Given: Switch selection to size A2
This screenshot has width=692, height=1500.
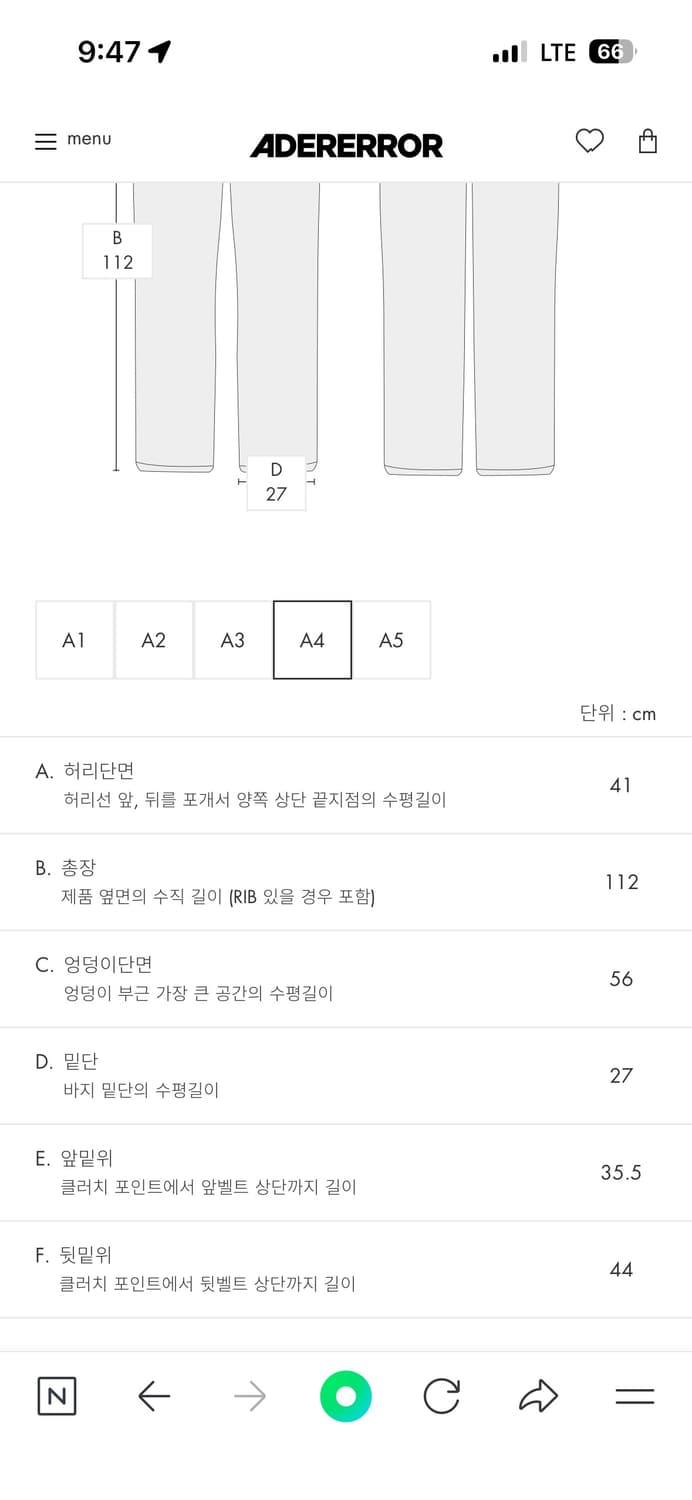Looking at the screenshot, I should (153, 640).
